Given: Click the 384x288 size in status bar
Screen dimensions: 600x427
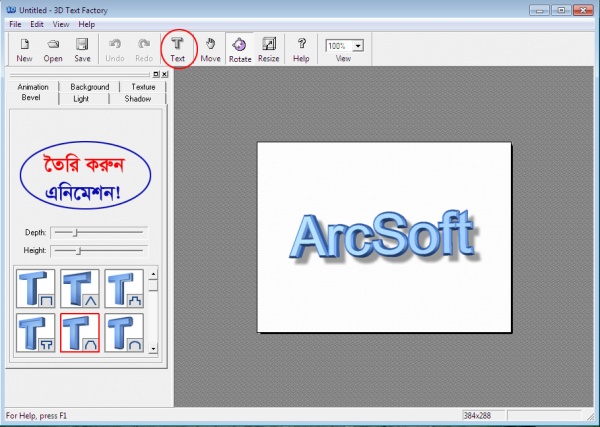Looking at the screenshot, I should 477,416.
